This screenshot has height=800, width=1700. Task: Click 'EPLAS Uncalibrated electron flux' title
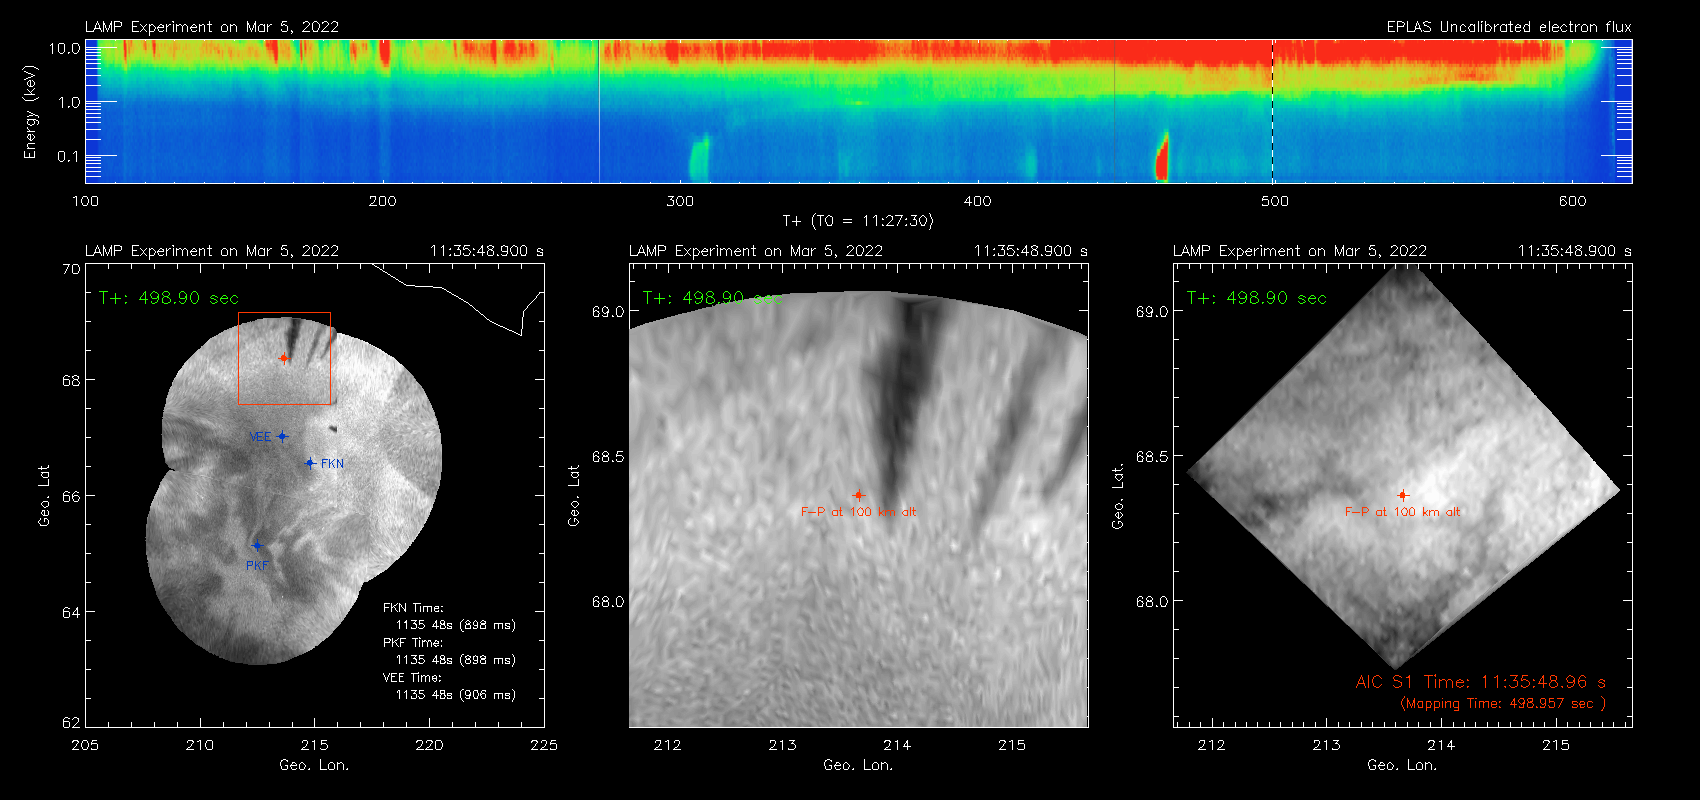1509,27
